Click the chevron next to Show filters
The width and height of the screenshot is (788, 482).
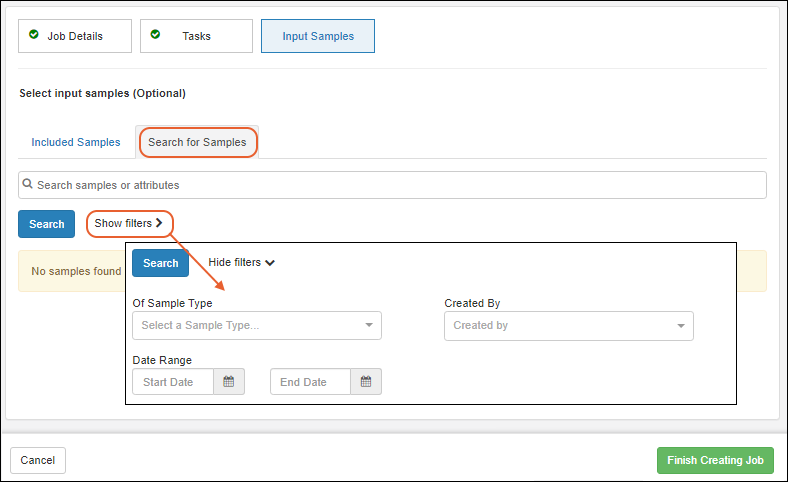159,223
